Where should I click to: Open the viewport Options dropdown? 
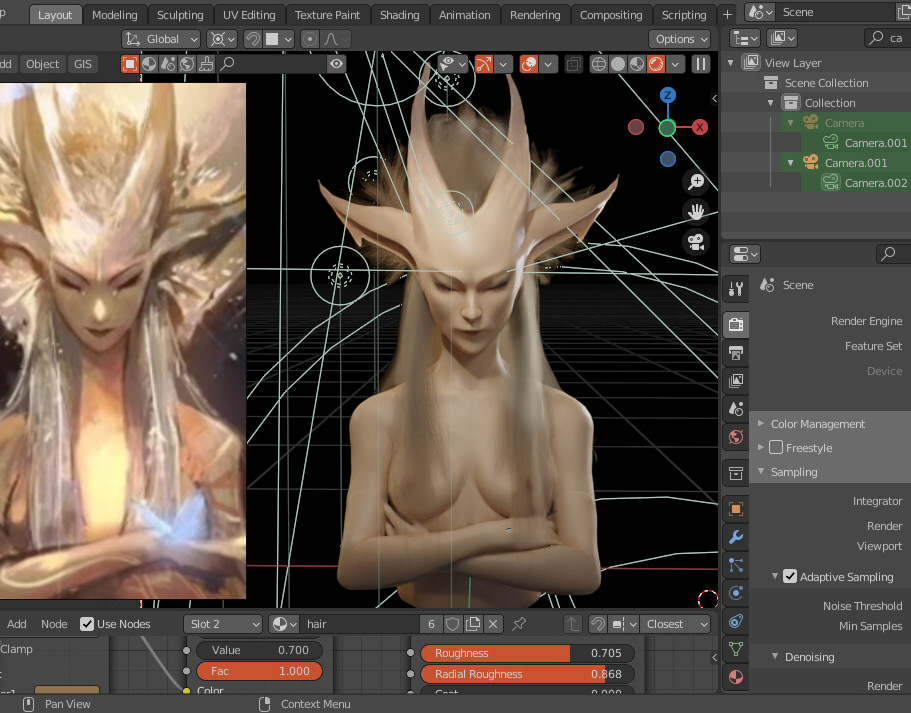pyautogui.click(x=680, y=40)
